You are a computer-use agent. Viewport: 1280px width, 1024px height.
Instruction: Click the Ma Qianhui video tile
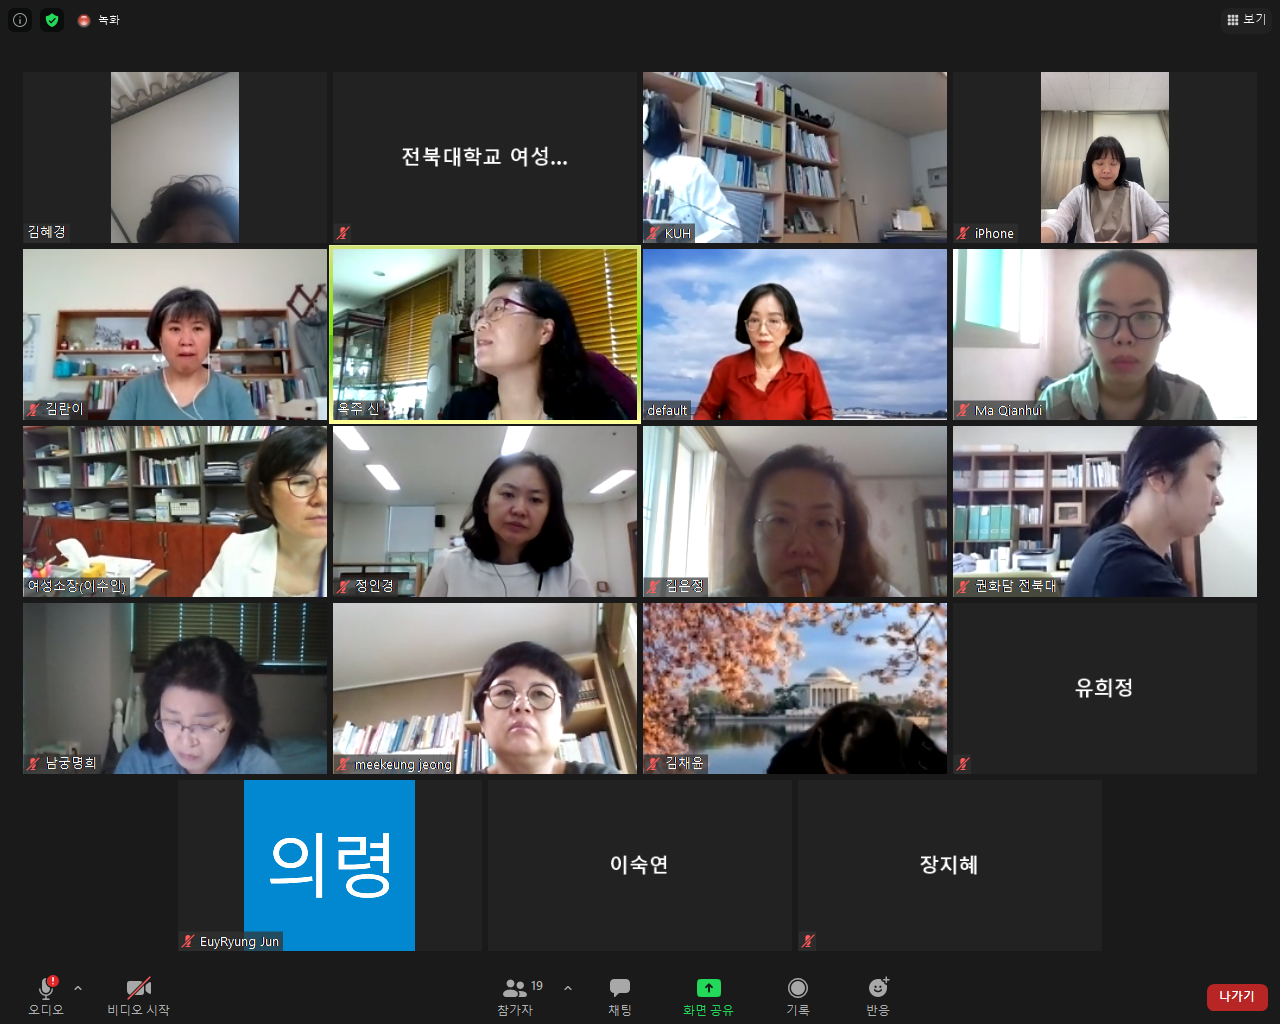point(1105,334)
